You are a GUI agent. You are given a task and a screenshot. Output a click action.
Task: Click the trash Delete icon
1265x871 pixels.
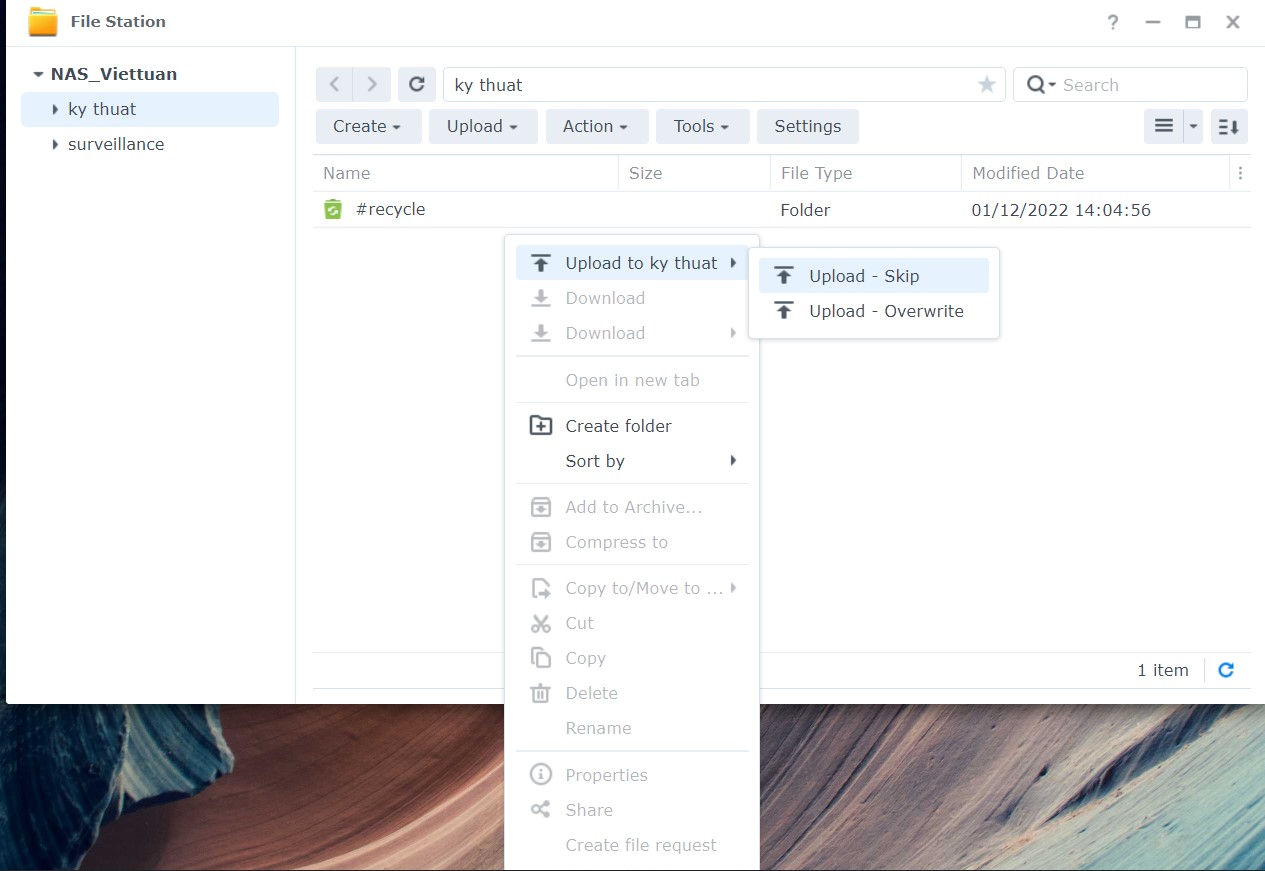point(540,693)
